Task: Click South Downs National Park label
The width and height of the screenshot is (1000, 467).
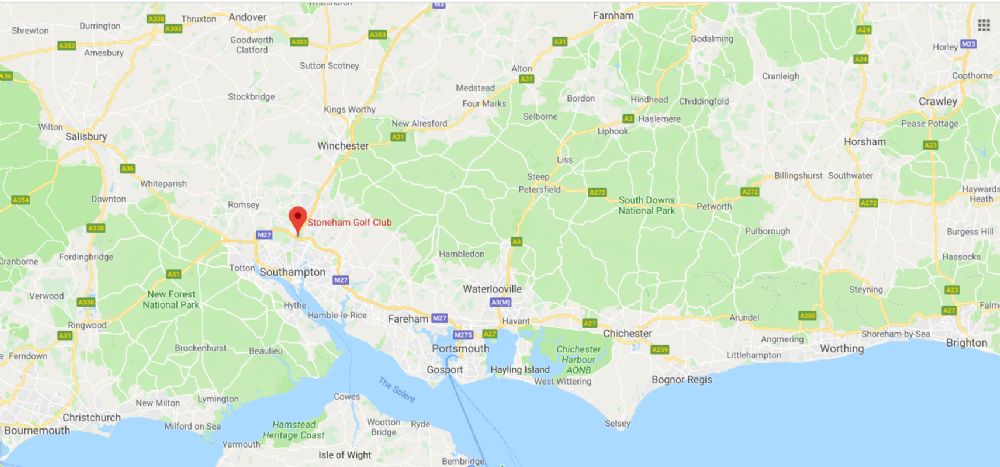Action: tap(647, 205)
